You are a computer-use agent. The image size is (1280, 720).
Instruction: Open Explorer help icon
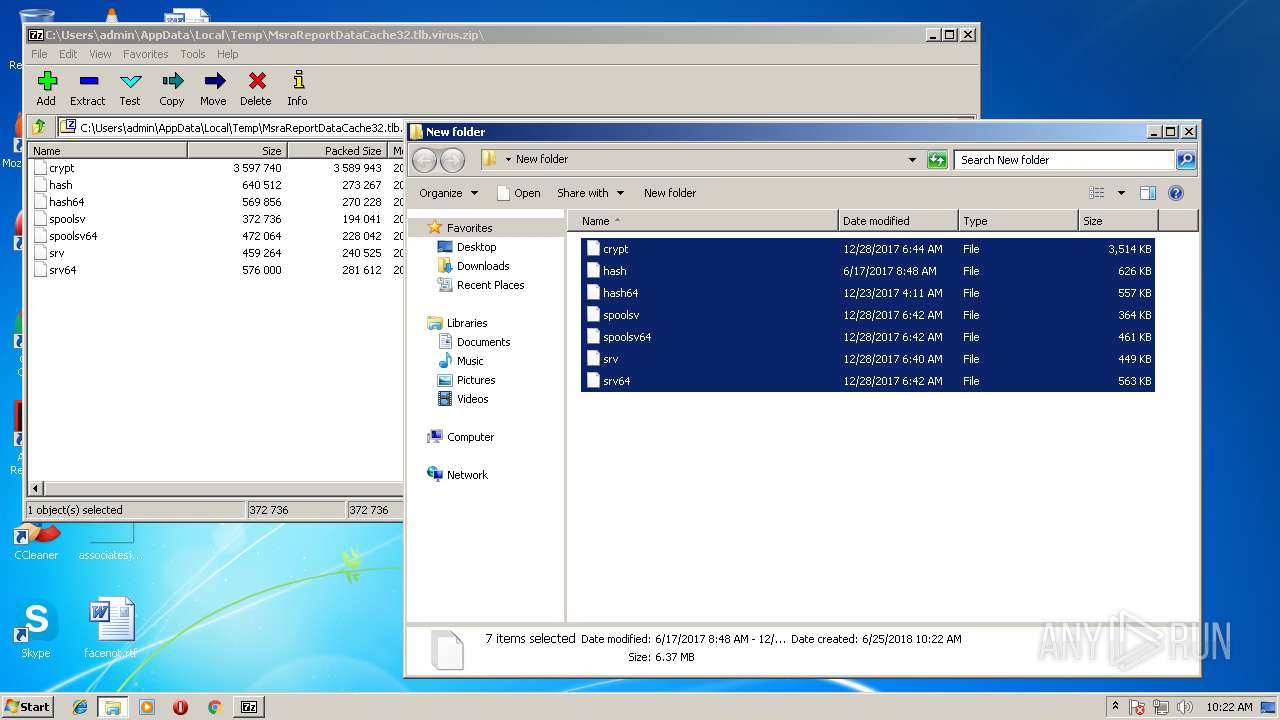click(x=1176, y=193)
